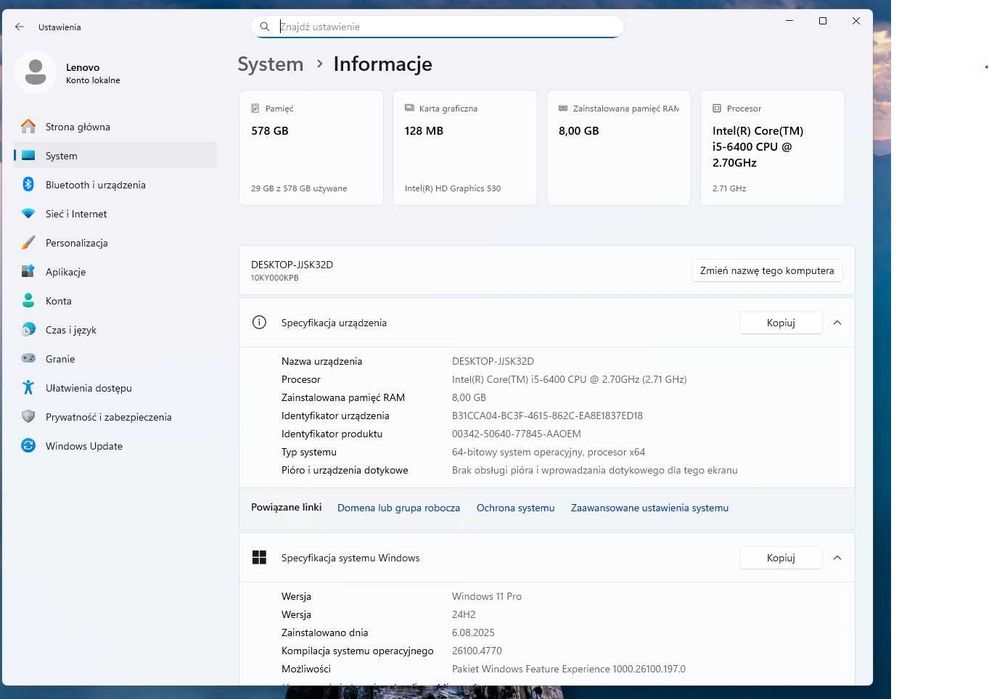The image size is (989, 699).
Task: Click Pakiet Windows Feature Experience value
Action: tap(568, 669)
